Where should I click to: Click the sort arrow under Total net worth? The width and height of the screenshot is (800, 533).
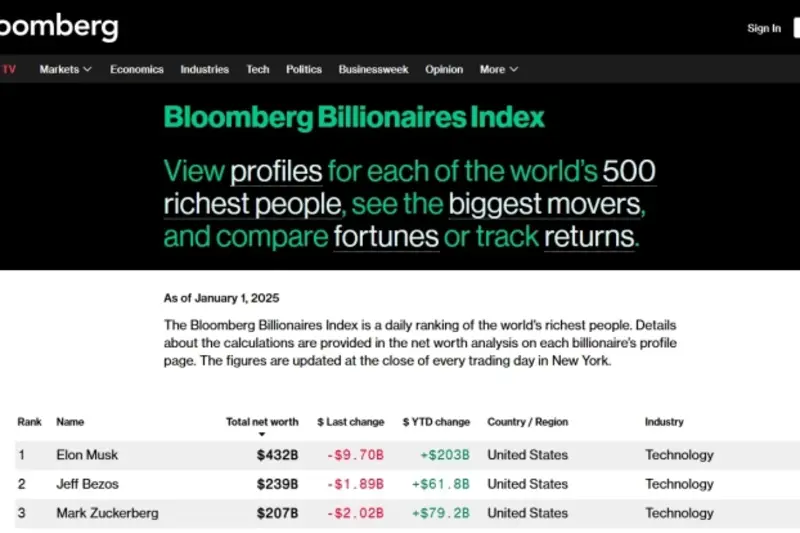(x=262, y=434)
